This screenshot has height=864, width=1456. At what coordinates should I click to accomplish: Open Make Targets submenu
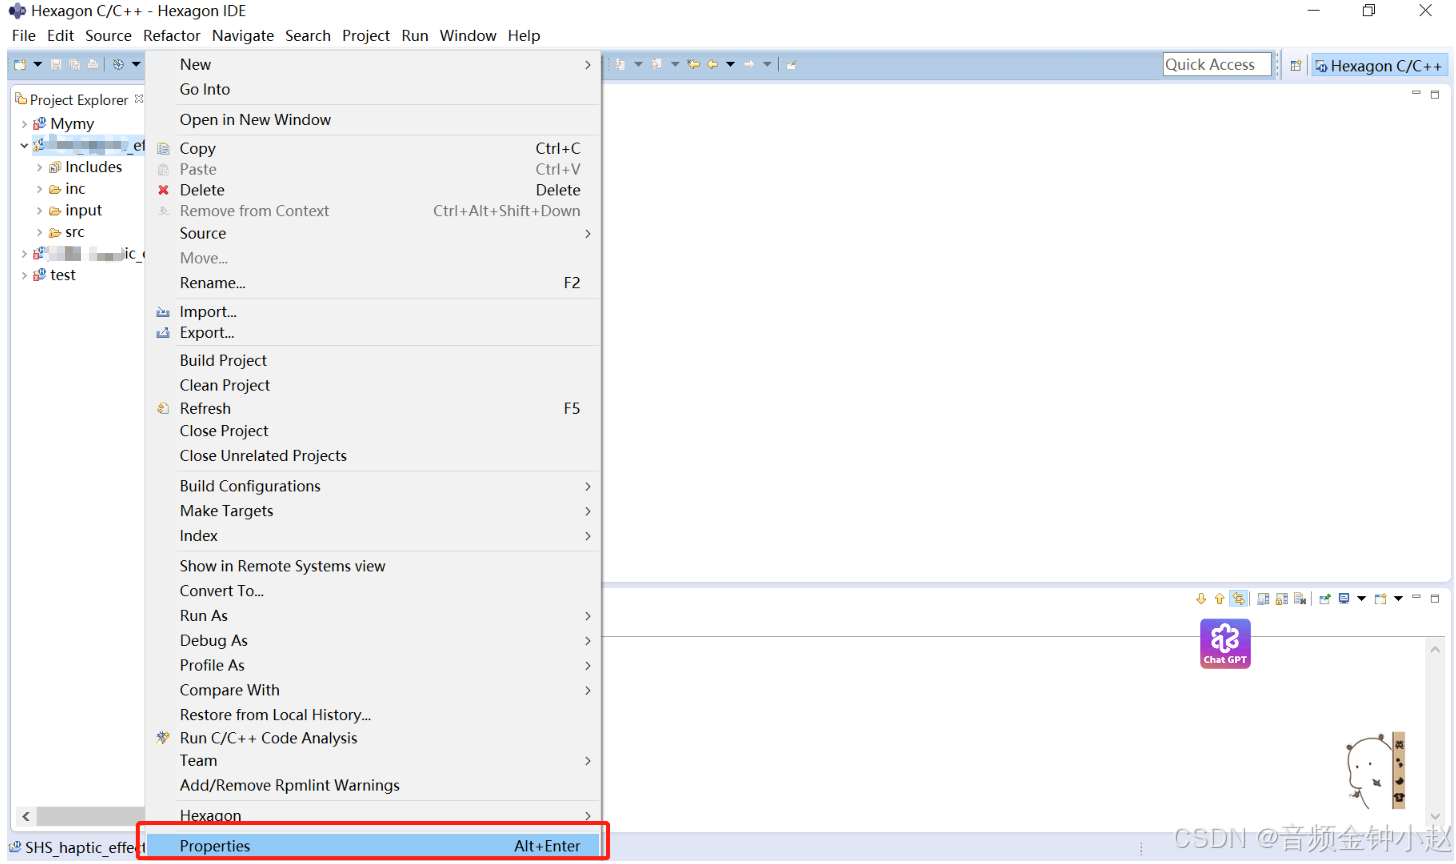click(373, 511)
